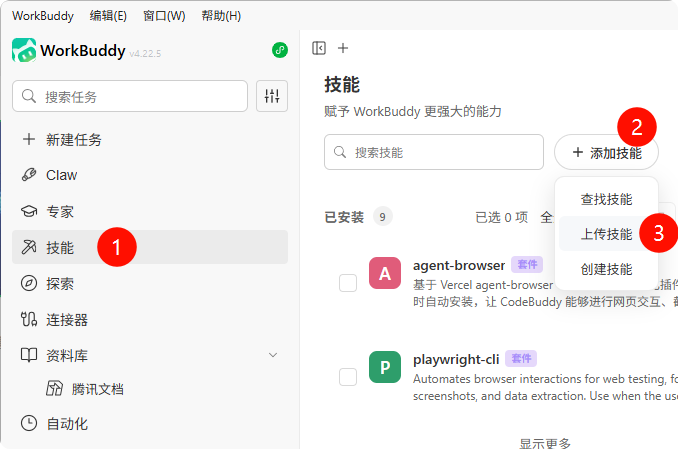Click the agent-browser skill name
Image resolution: width=678 pixels, height=449 pixels.
(x=459, y=265)
